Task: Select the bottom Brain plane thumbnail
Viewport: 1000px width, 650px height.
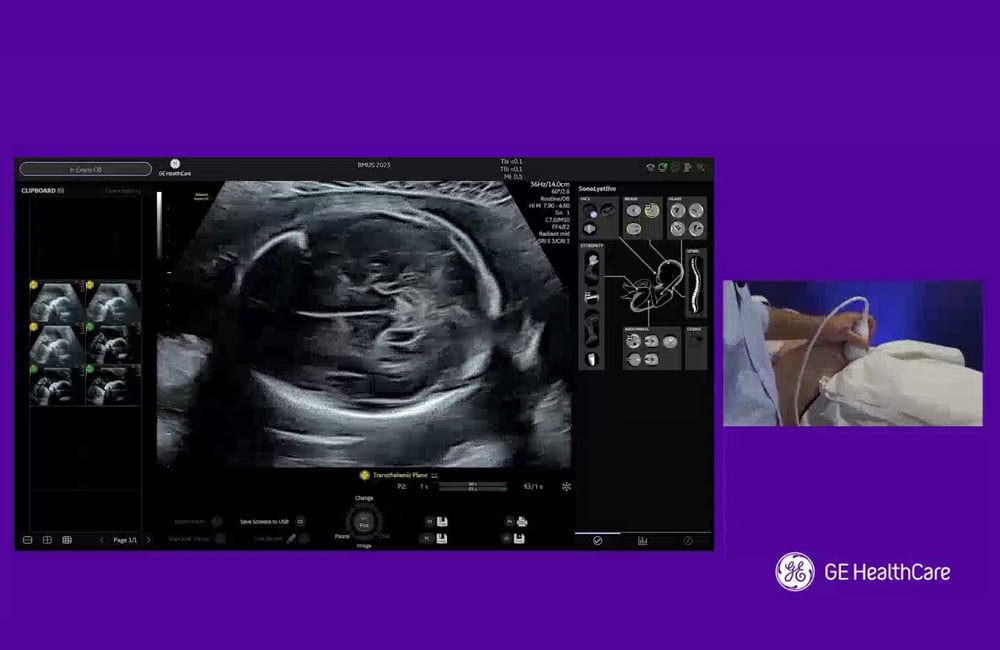Action: click(x=633, y=228)
